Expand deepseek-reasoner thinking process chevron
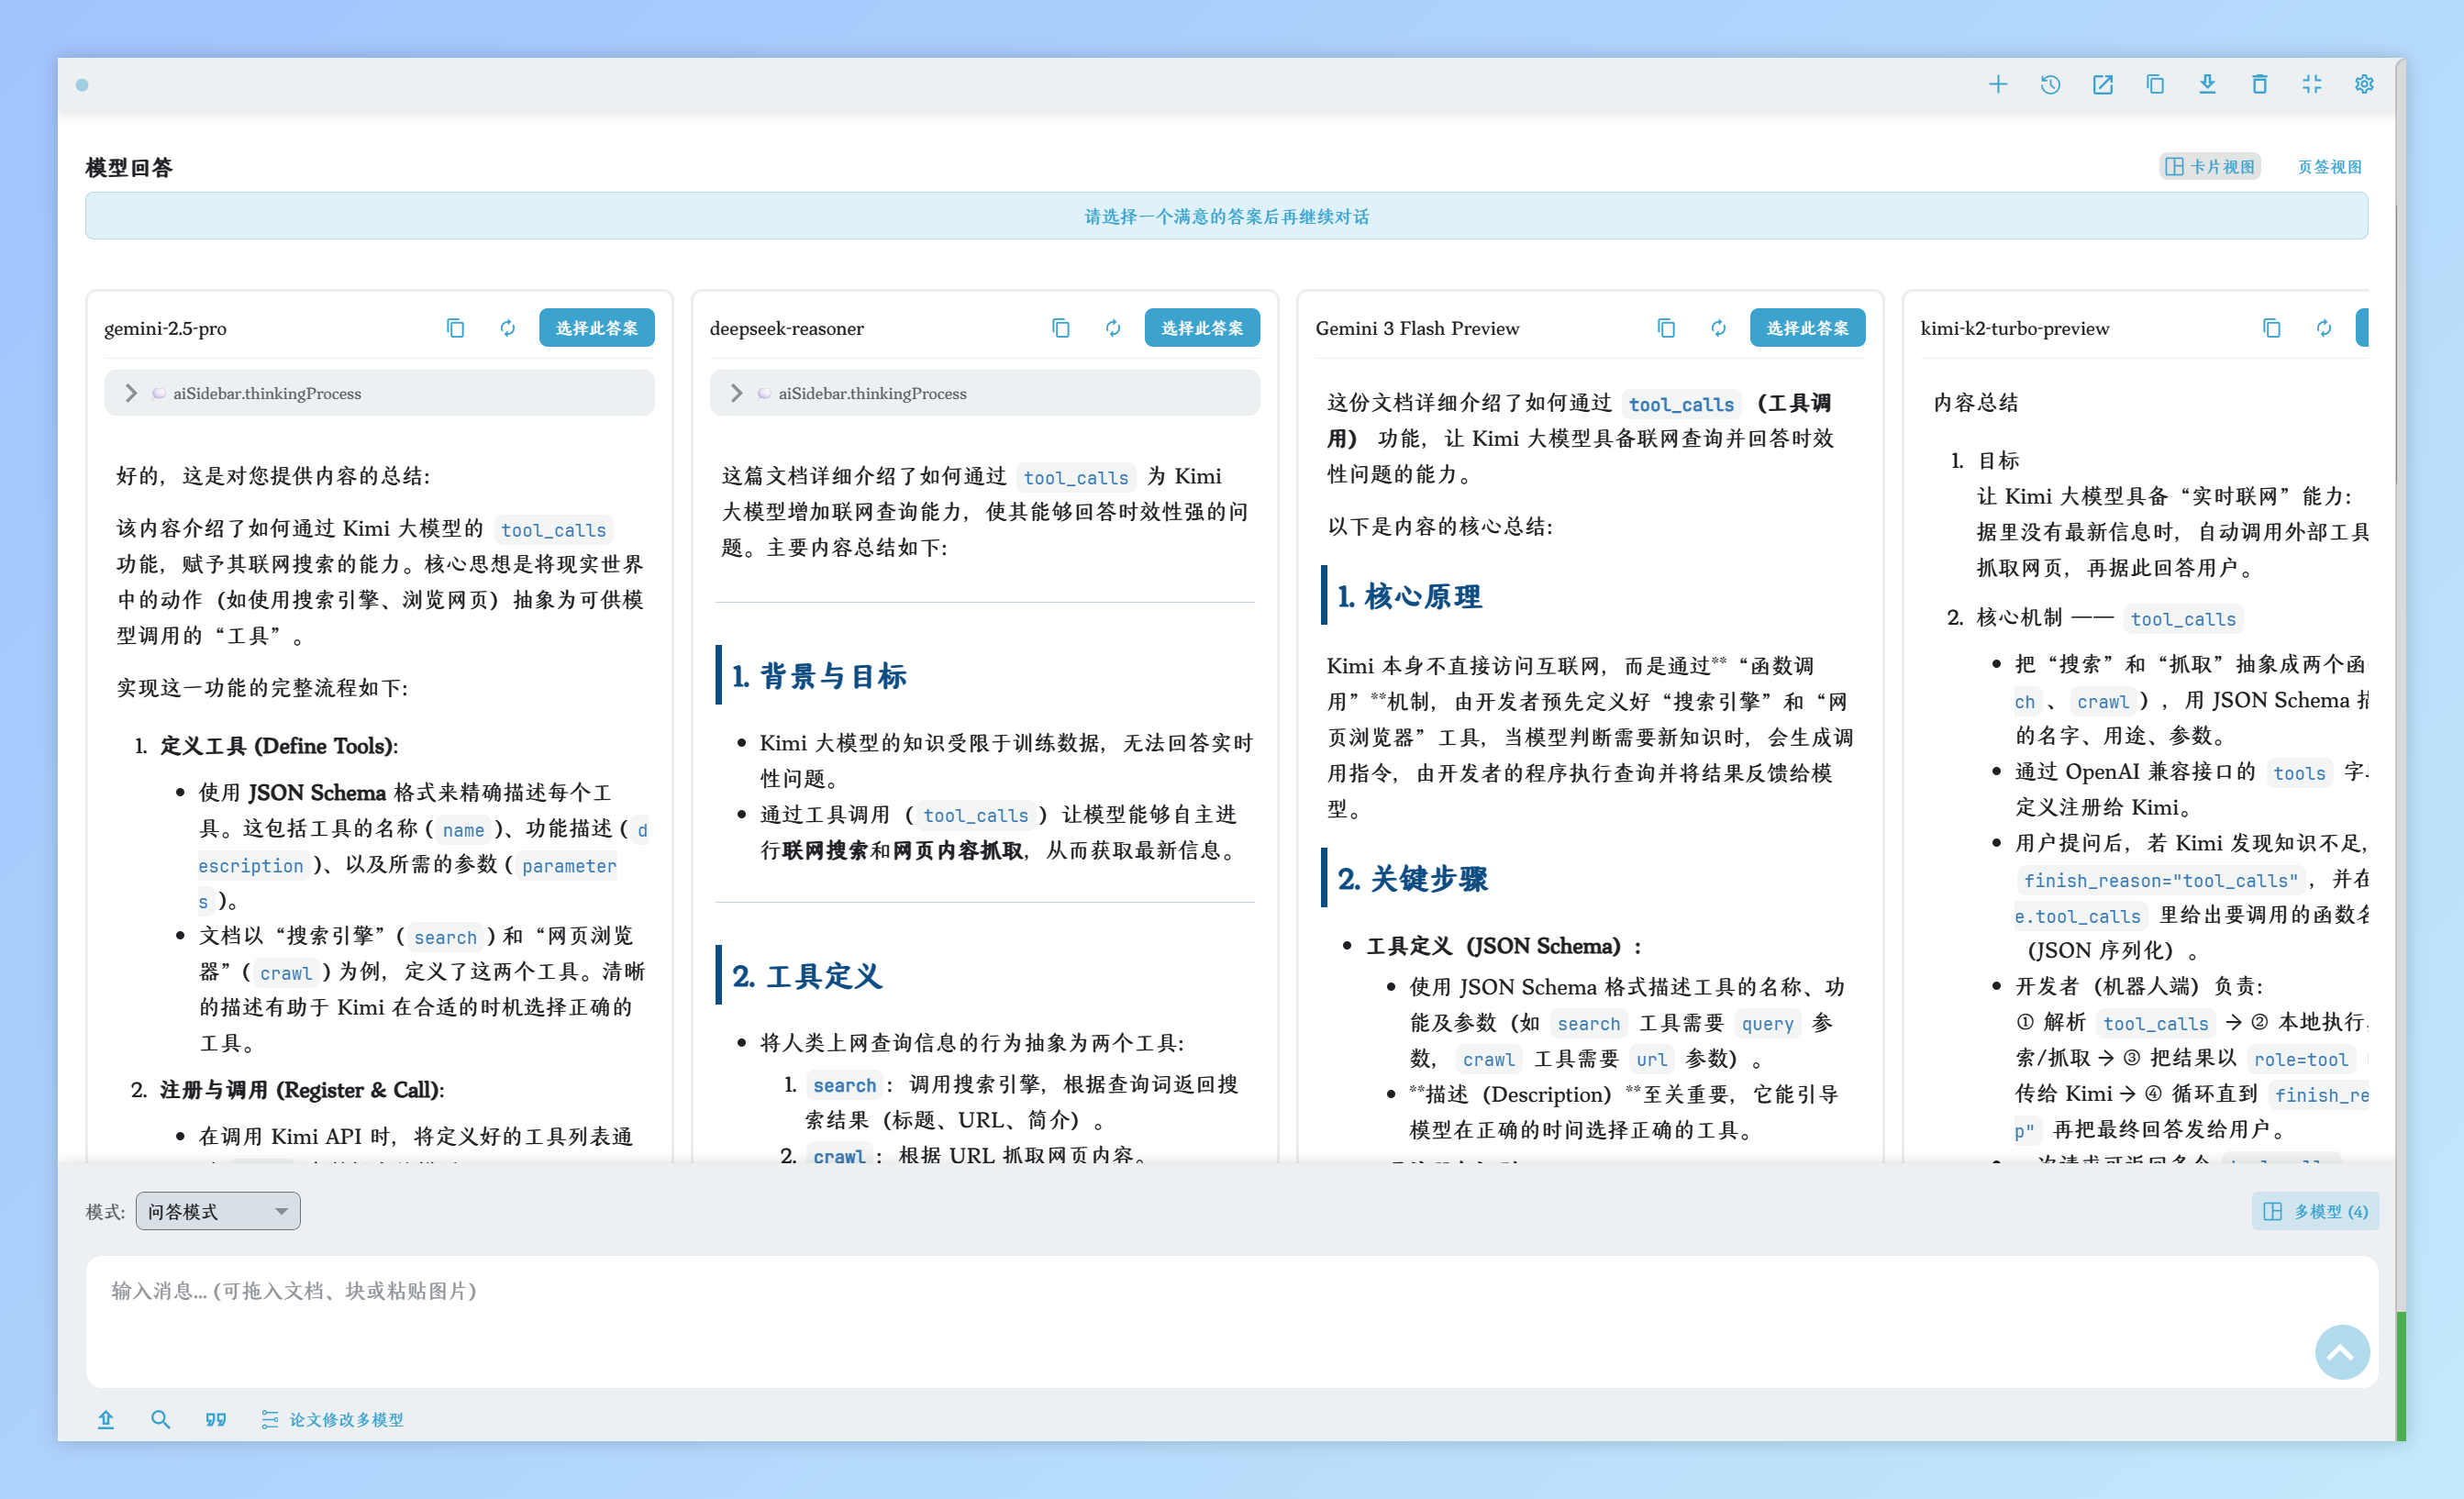Screen dimensions: 2464x1499 pyautogui.click(x=737, y=393)
